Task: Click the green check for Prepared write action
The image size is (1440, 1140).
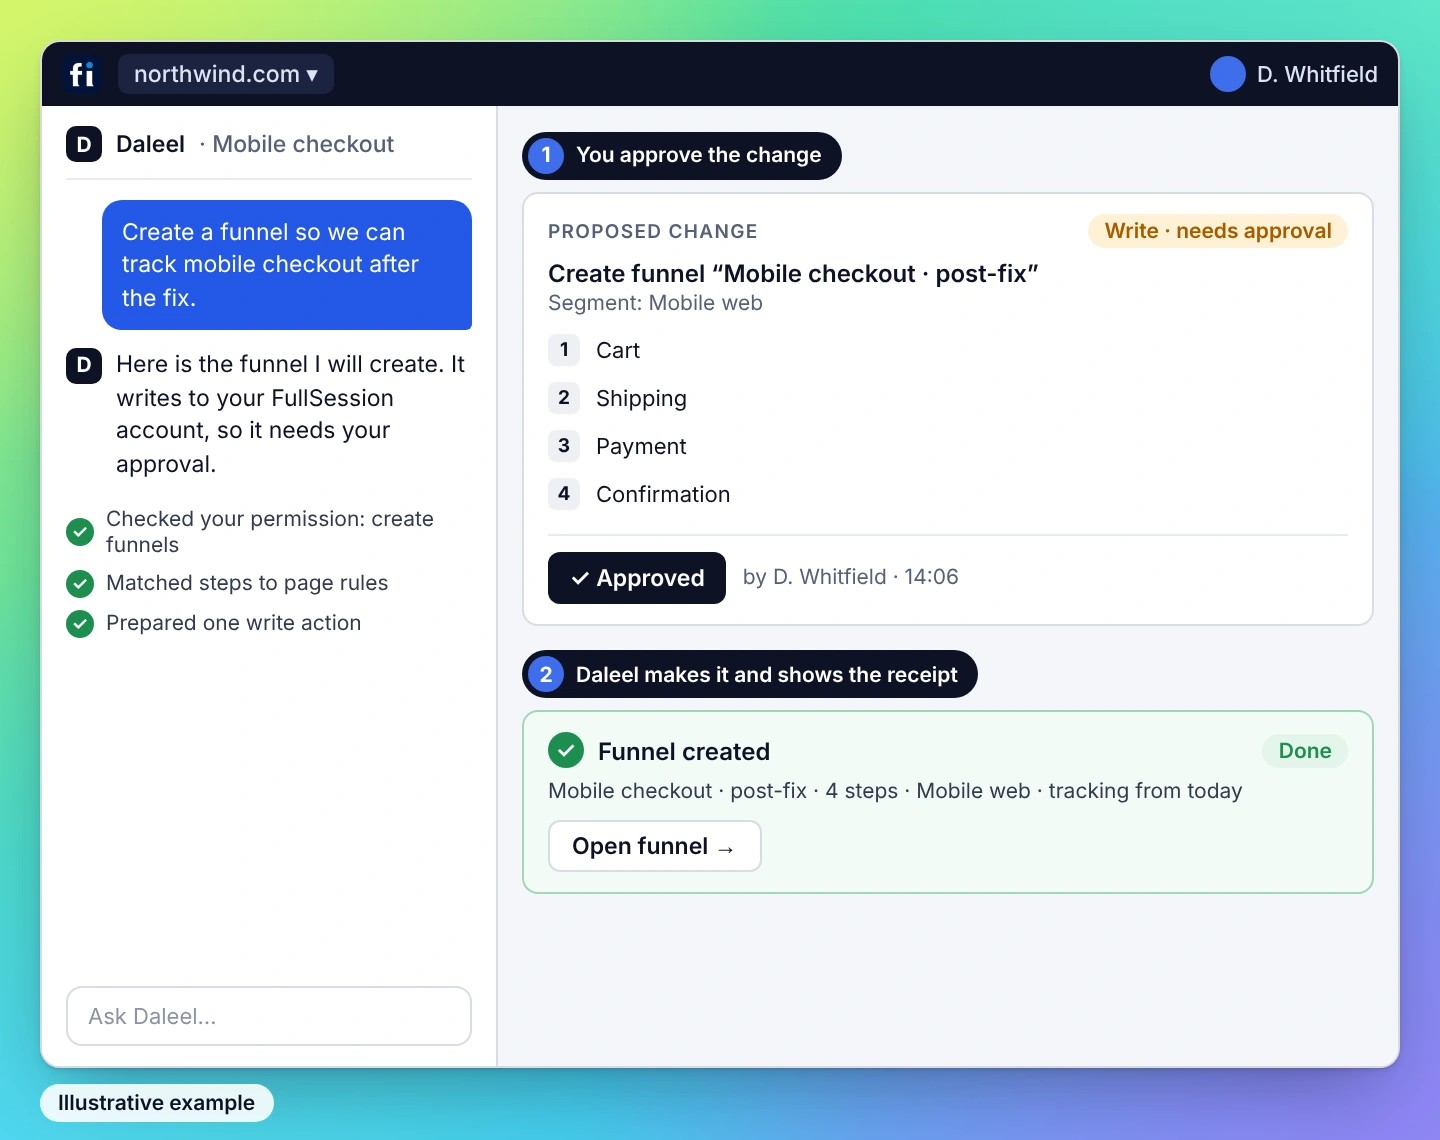Action: click(x=80, y=623)
